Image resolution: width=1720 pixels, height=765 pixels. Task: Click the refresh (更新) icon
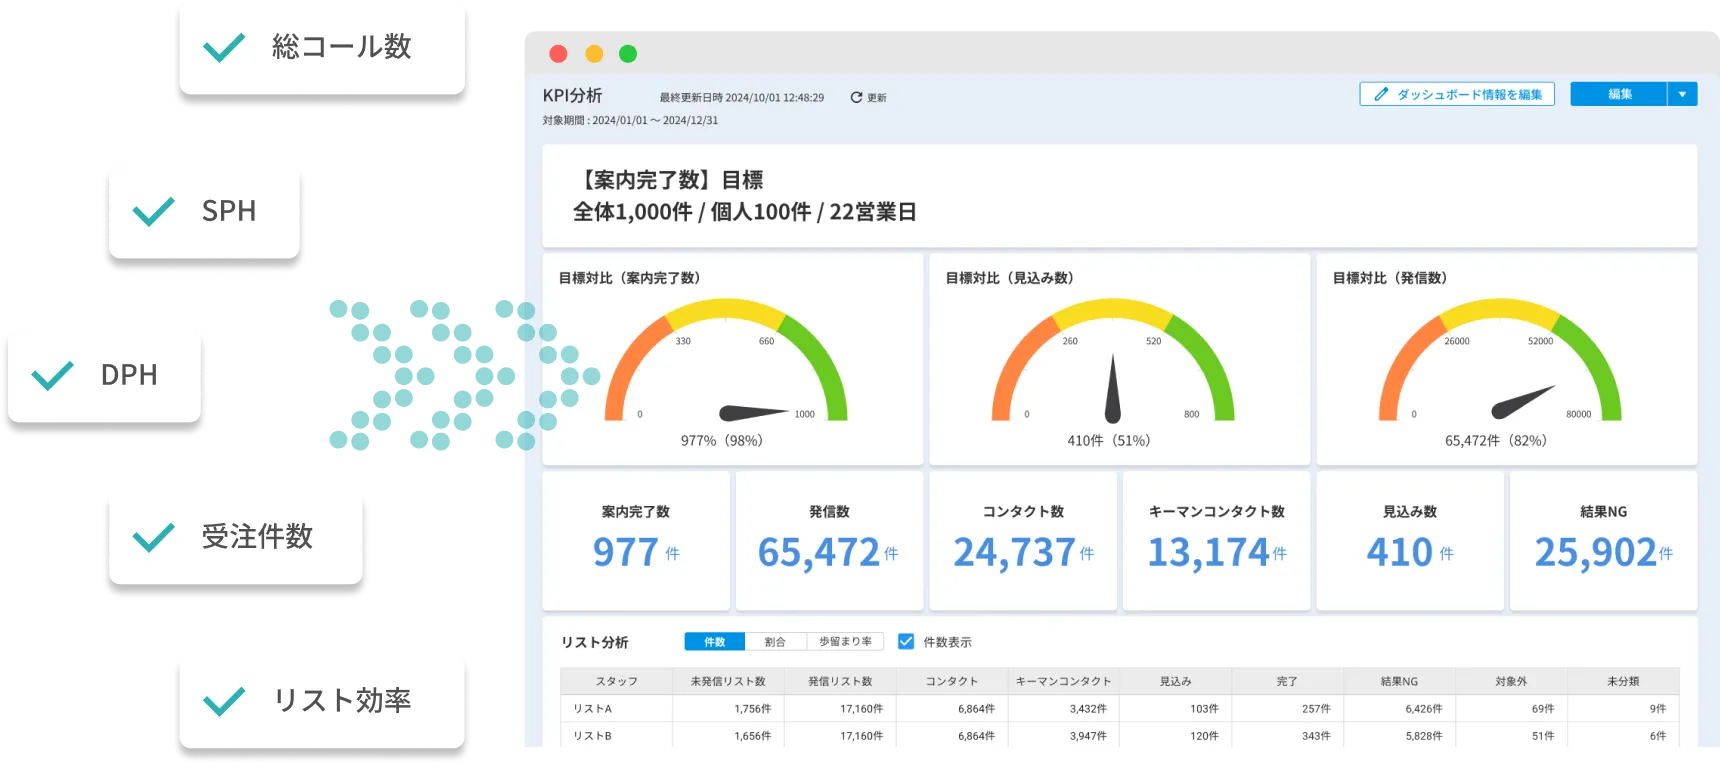856,97
